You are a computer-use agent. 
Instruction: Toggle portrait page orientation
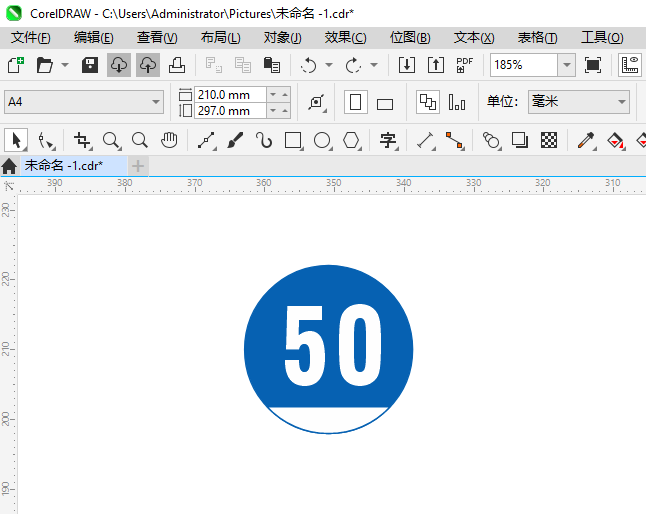point(355,102)
